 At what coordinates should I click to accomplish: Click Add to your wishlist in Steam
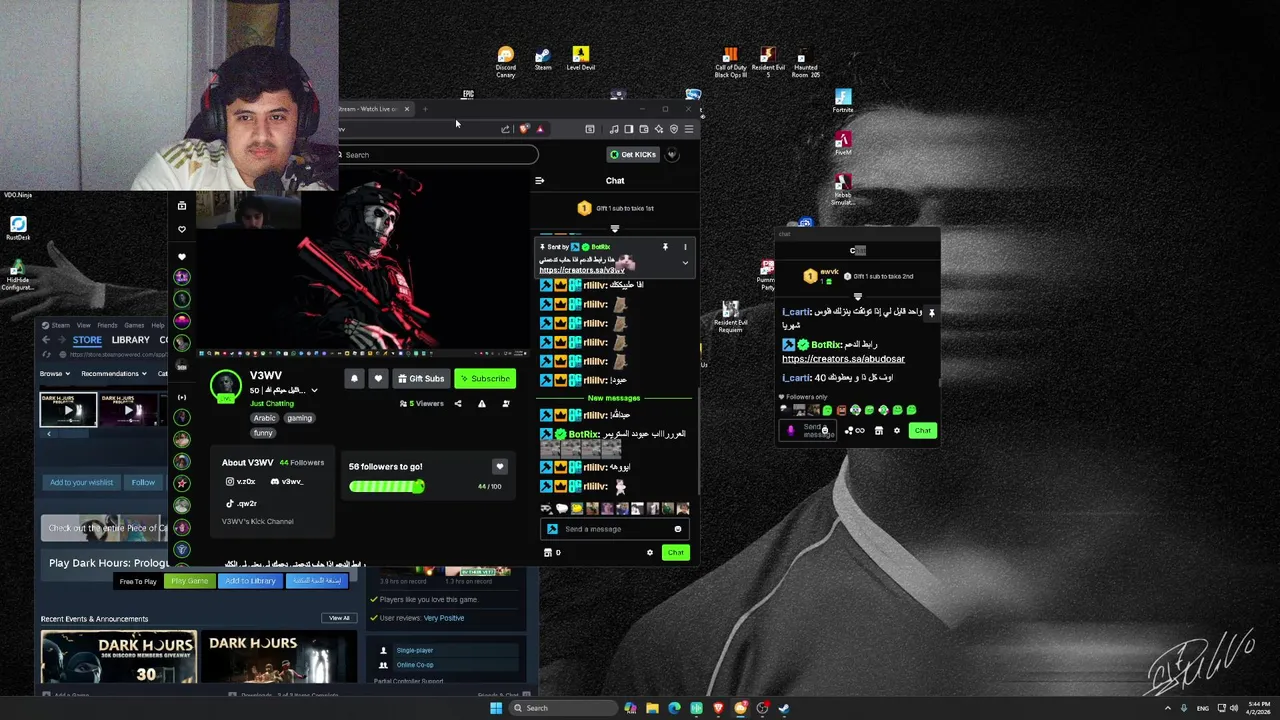(x=82, y=482)
